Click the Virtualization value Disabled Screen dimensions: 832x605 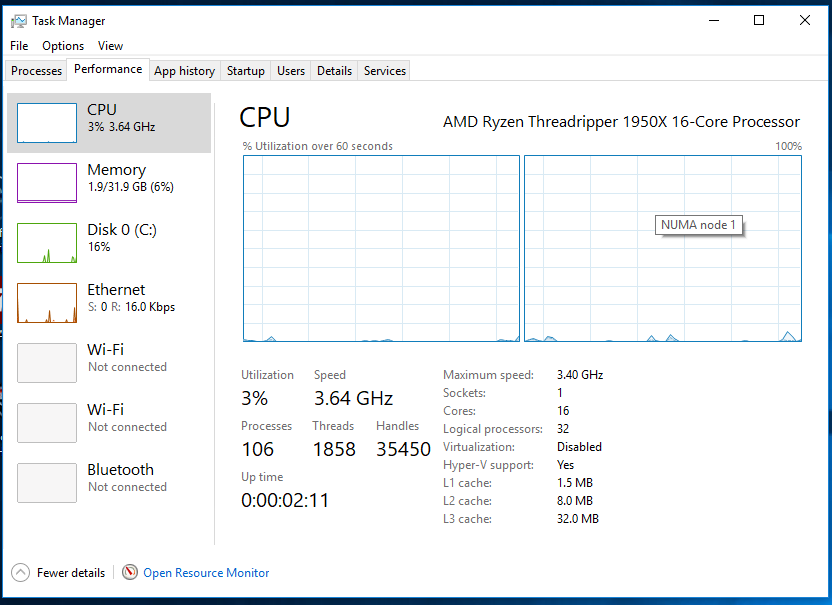point(579,447)
